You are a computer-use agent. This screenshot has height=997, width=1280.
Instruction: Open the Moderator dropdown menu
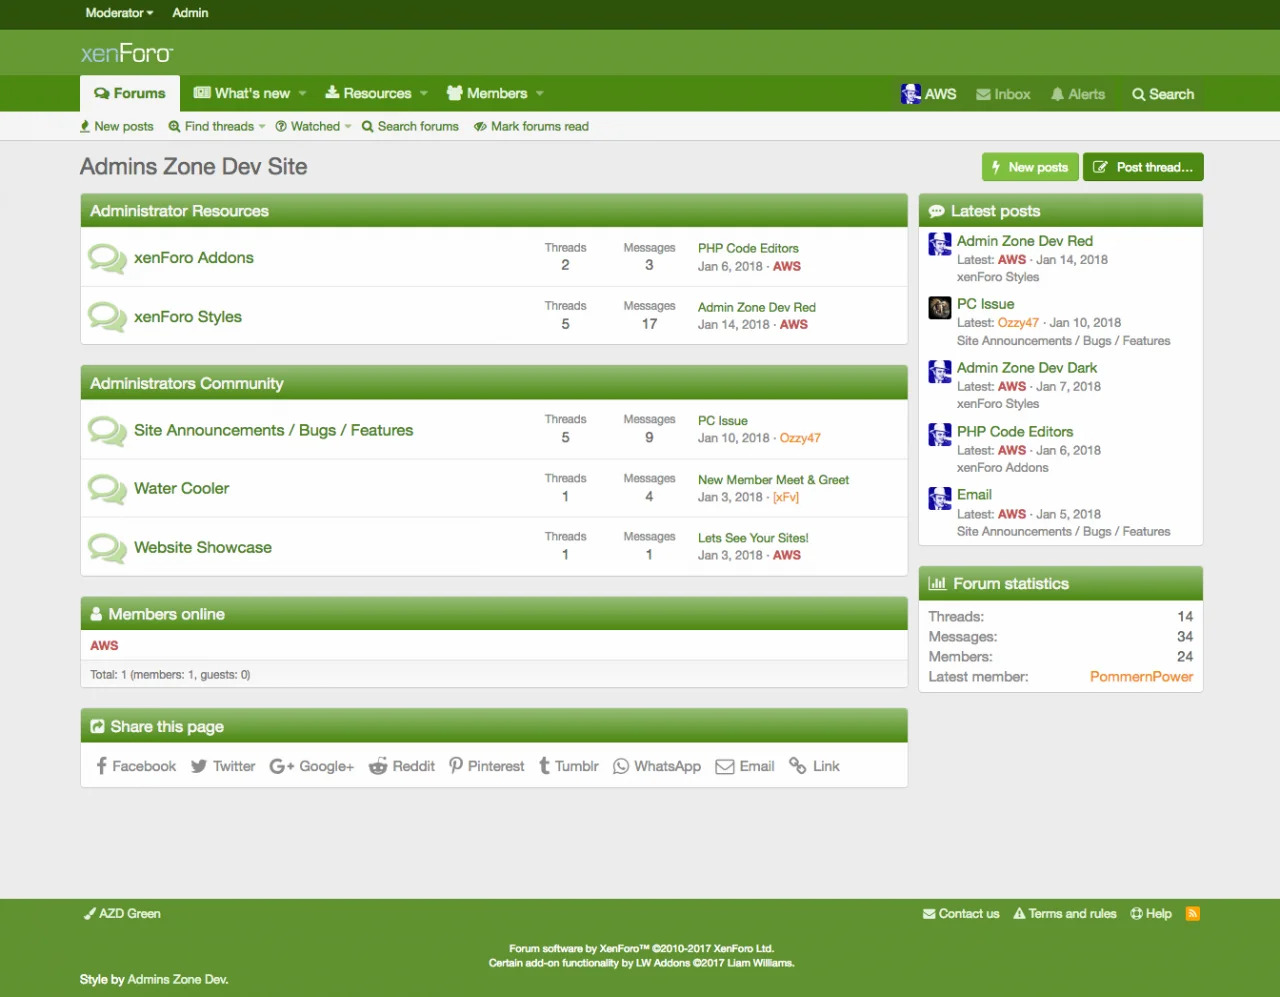(119, 13)
